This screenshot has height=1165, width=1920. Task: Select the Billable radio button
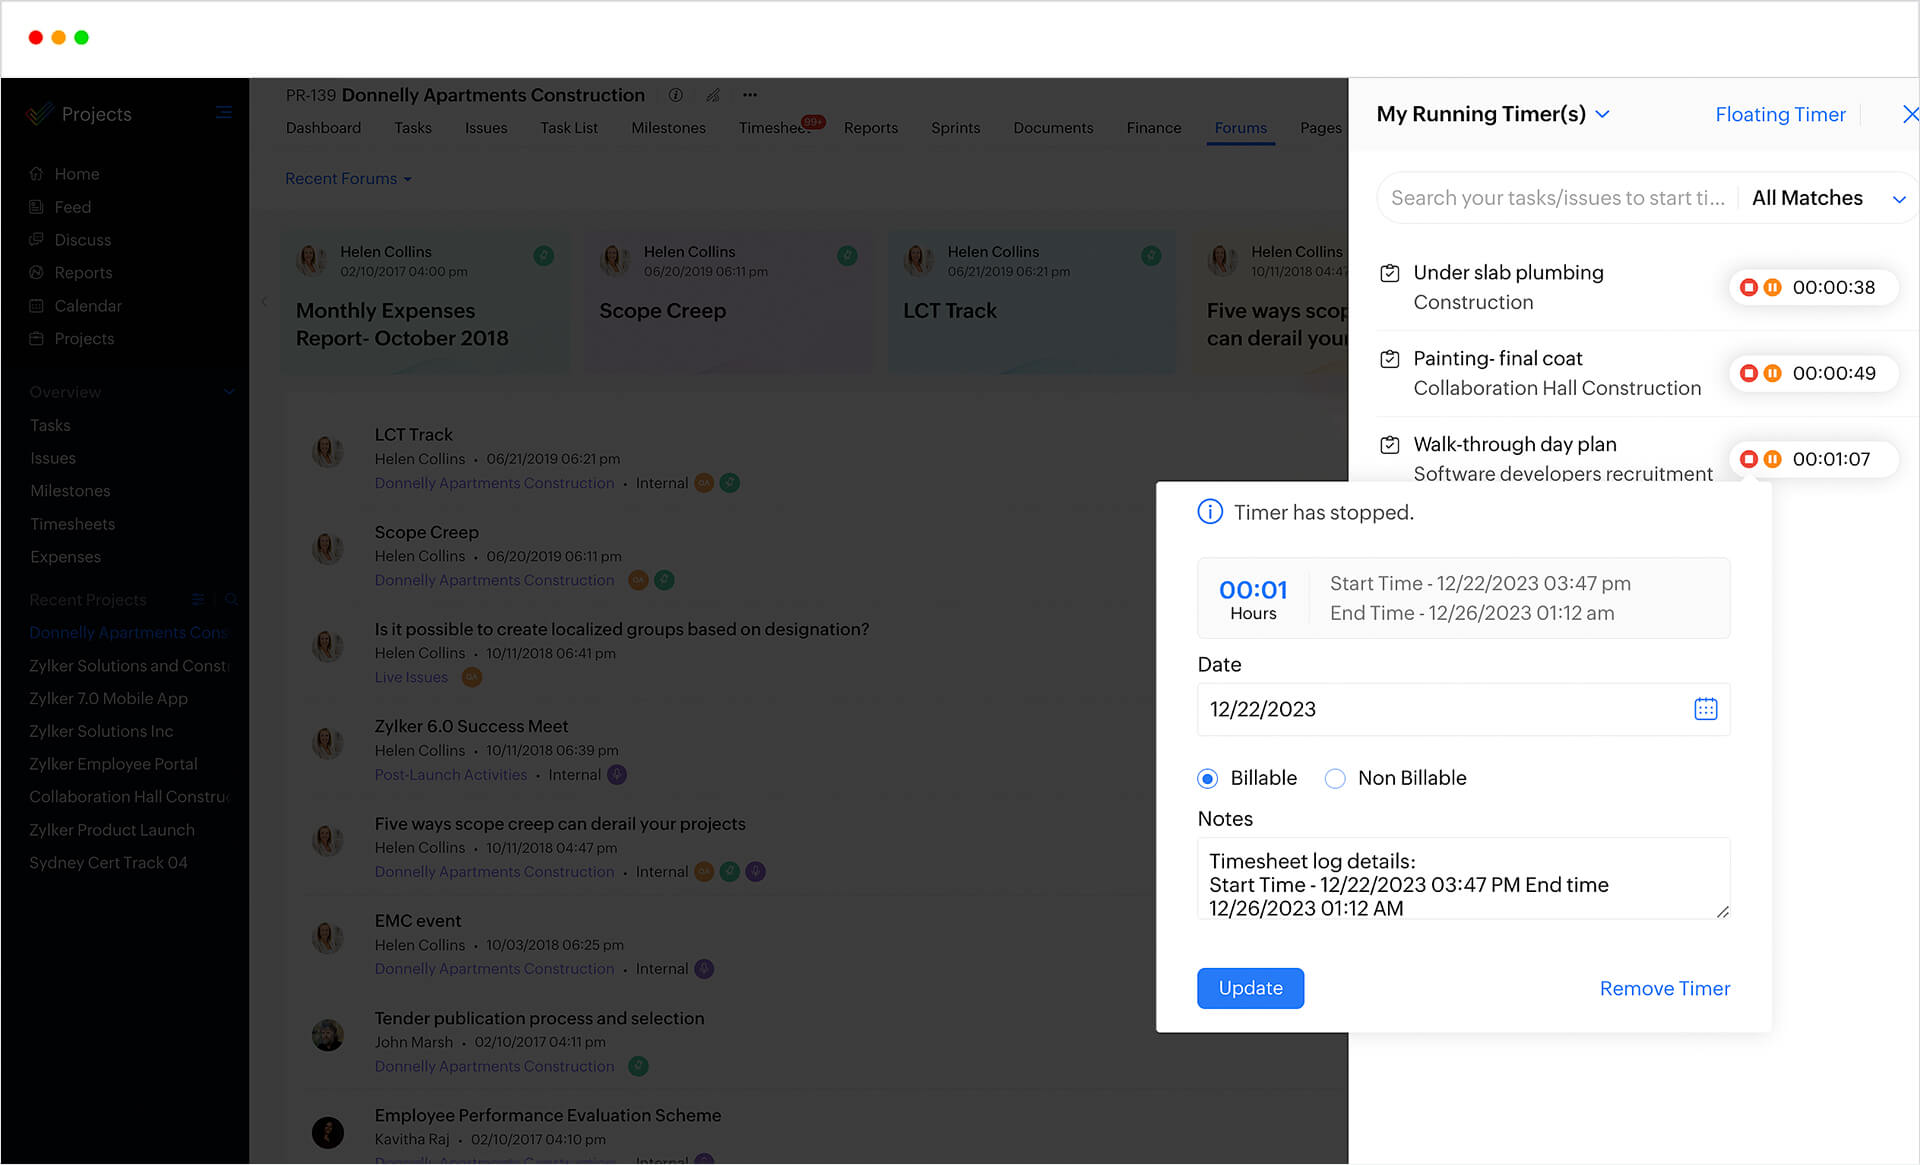1208,778
